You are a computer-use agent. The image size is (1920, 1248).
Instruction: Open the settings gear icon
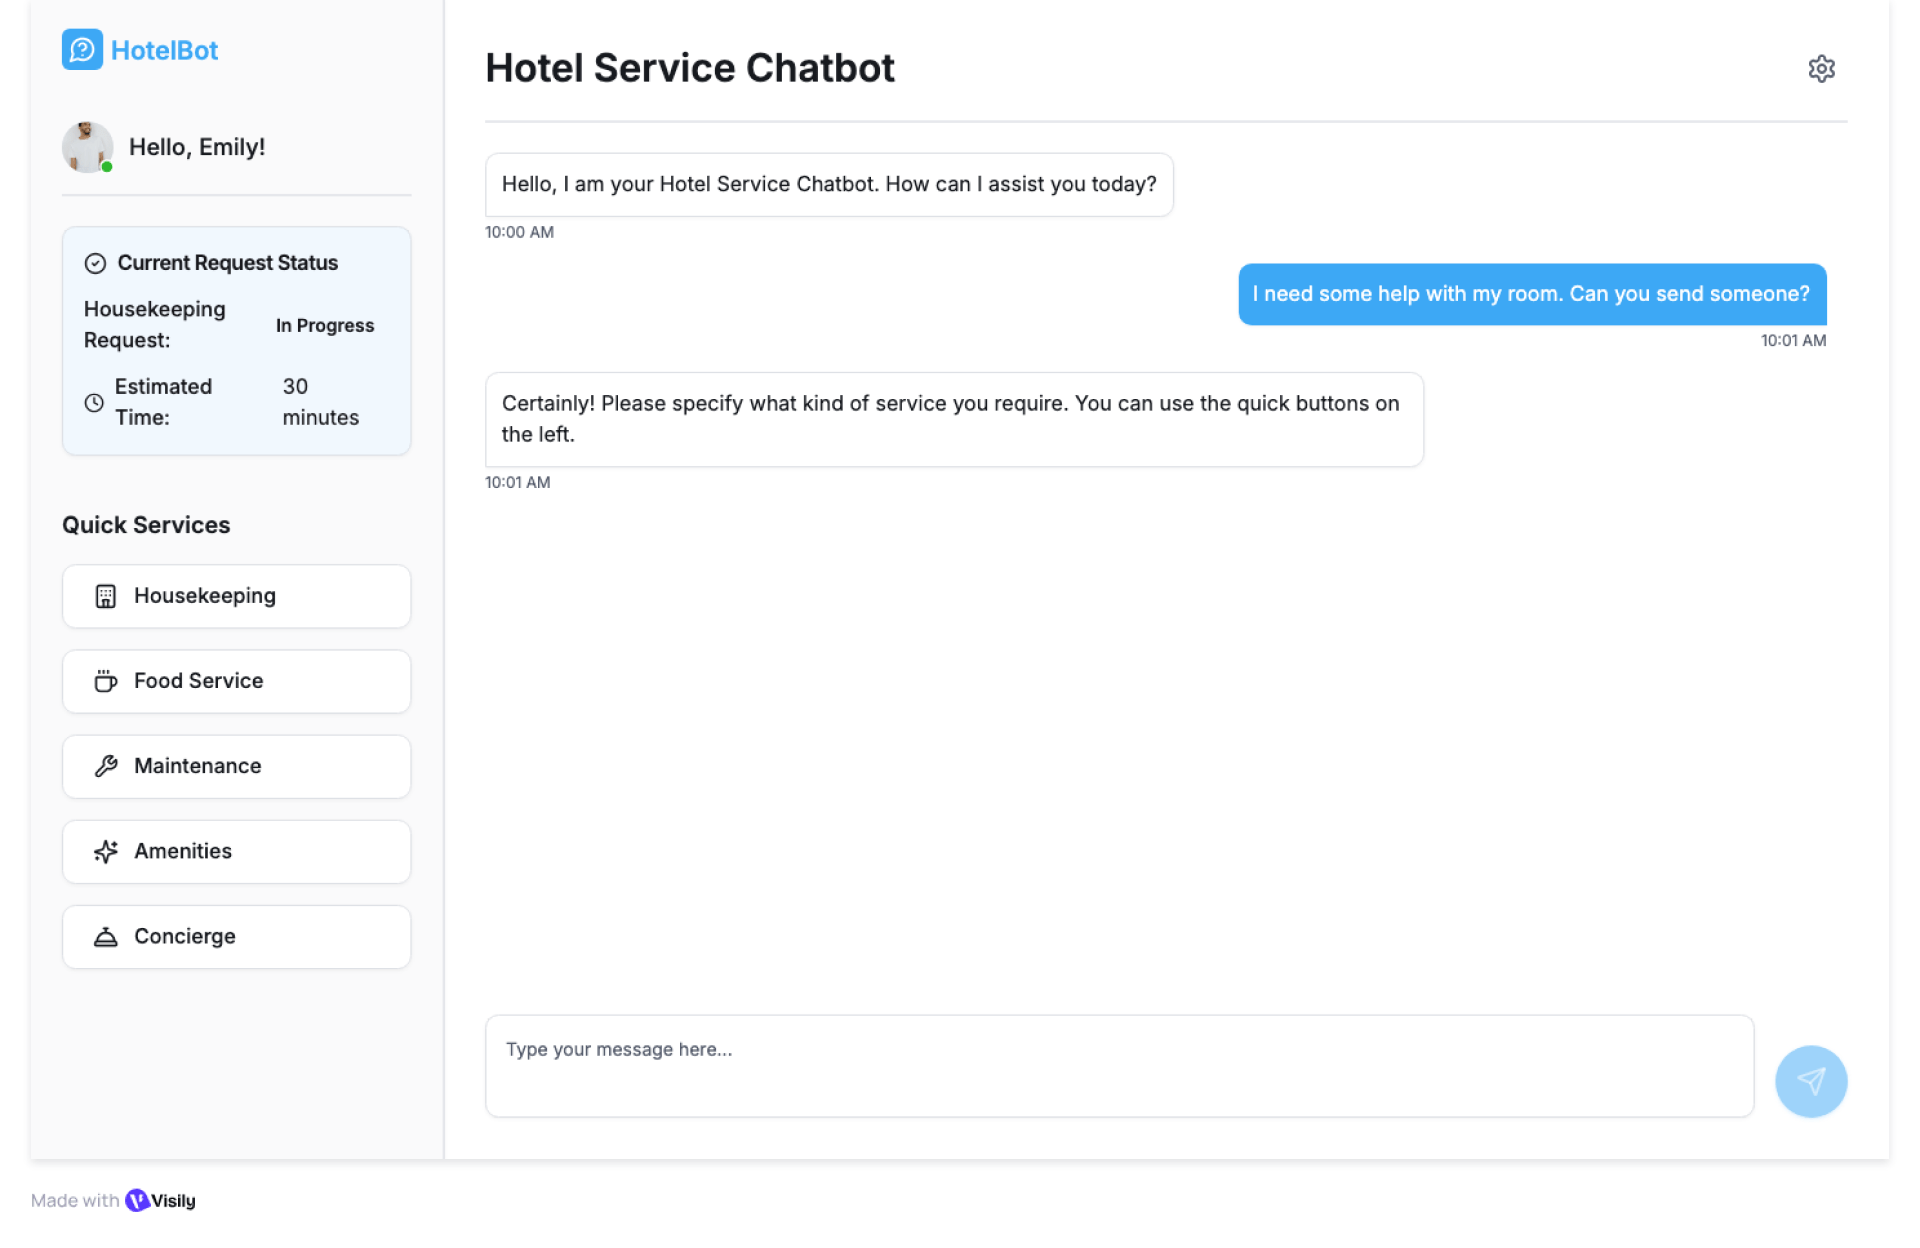[1820, 68]
